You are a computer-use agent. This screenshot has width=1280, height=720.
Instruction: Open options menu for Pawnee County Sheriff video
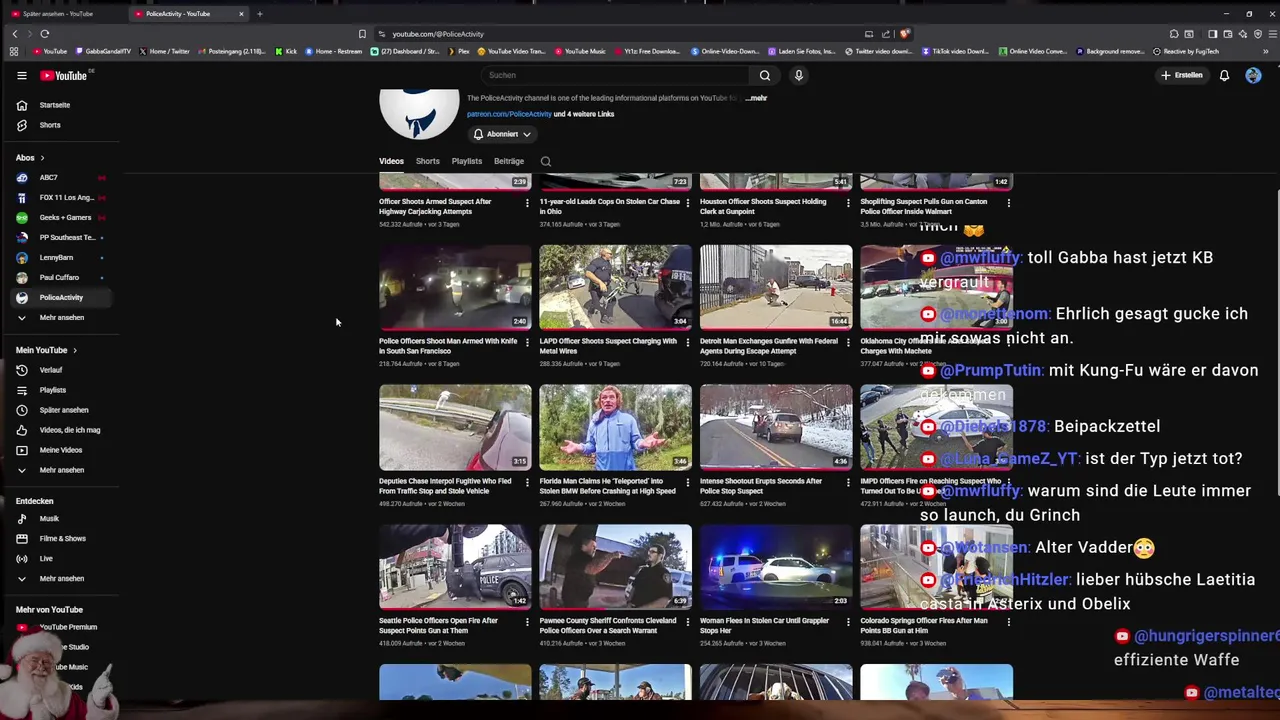[687, 622]
